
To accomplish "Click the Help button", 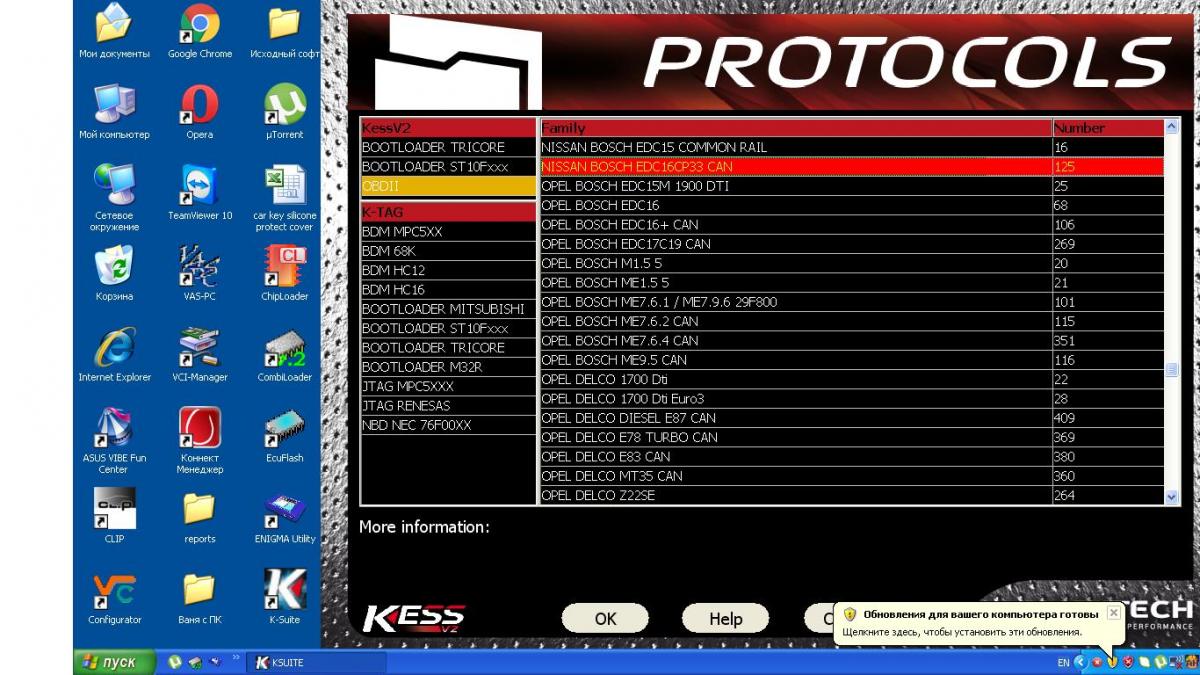I will coord(725,618).
